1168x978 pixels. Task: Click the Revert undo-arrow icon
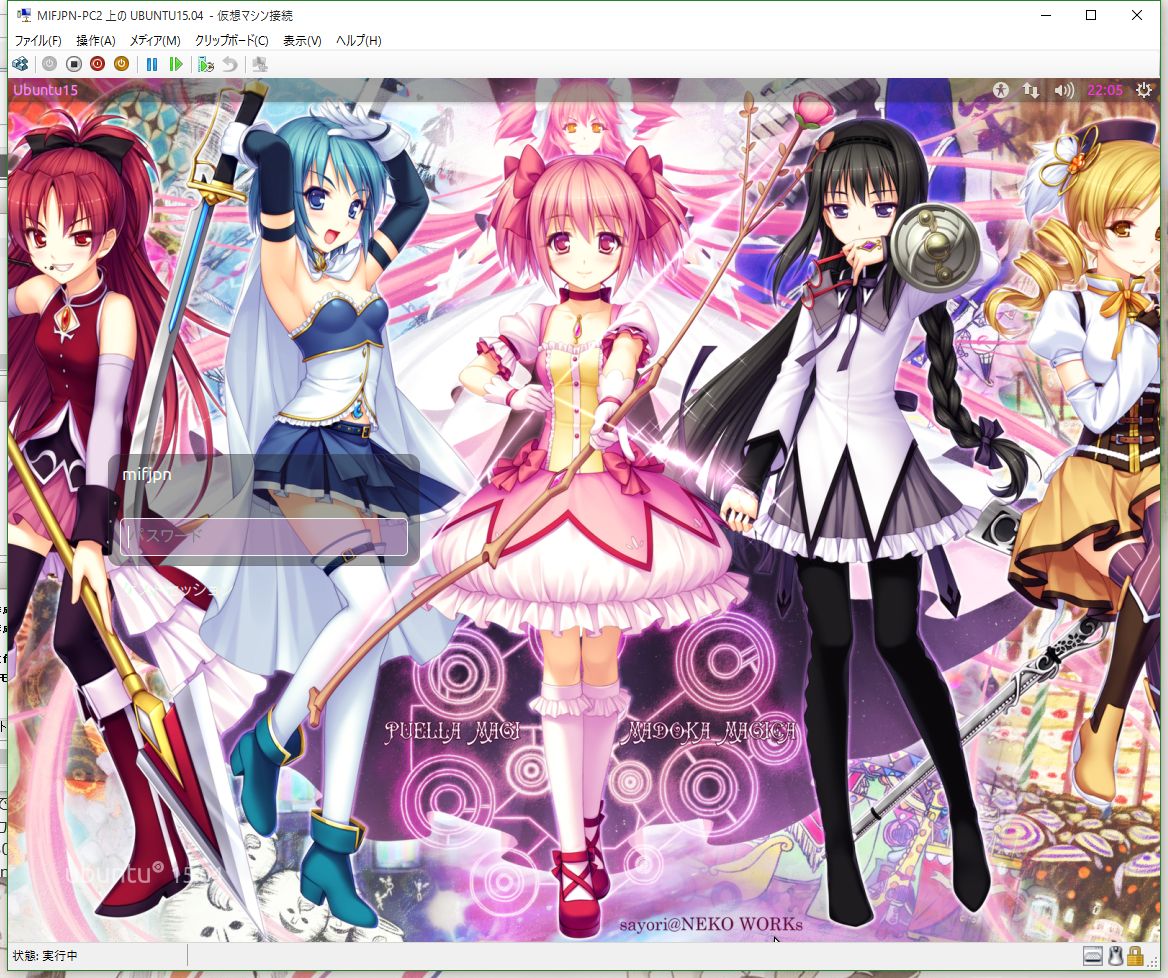[x=229, y=65]
